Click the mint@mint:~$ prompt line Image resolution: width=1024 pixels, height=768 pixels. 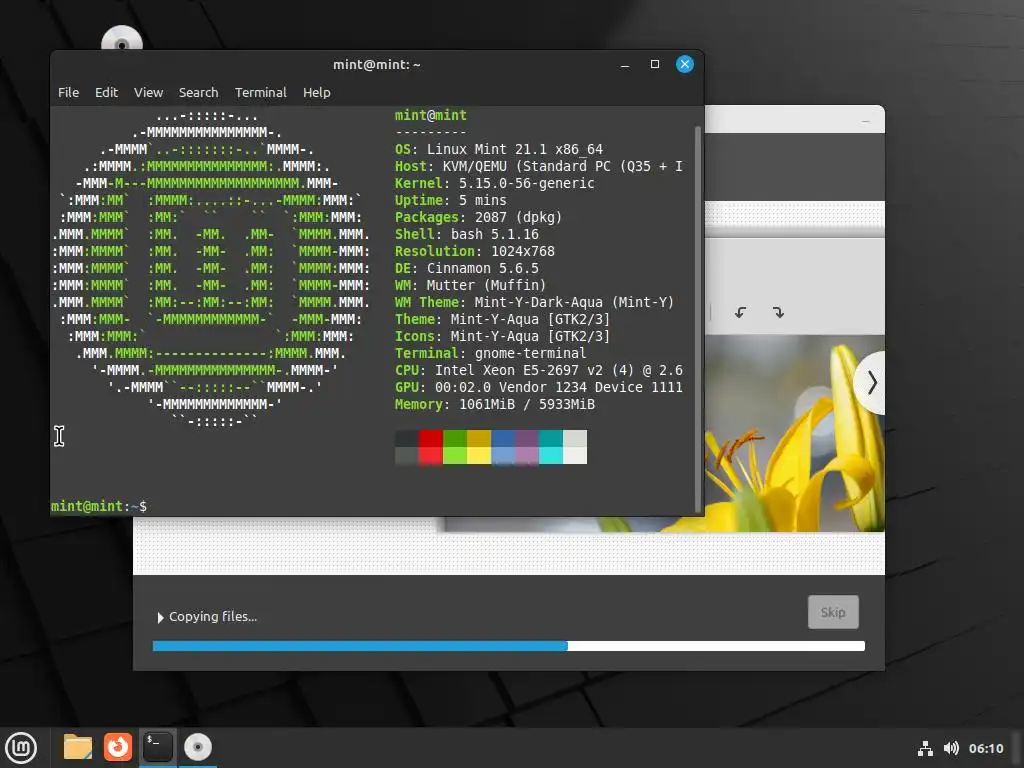[99, 506]
